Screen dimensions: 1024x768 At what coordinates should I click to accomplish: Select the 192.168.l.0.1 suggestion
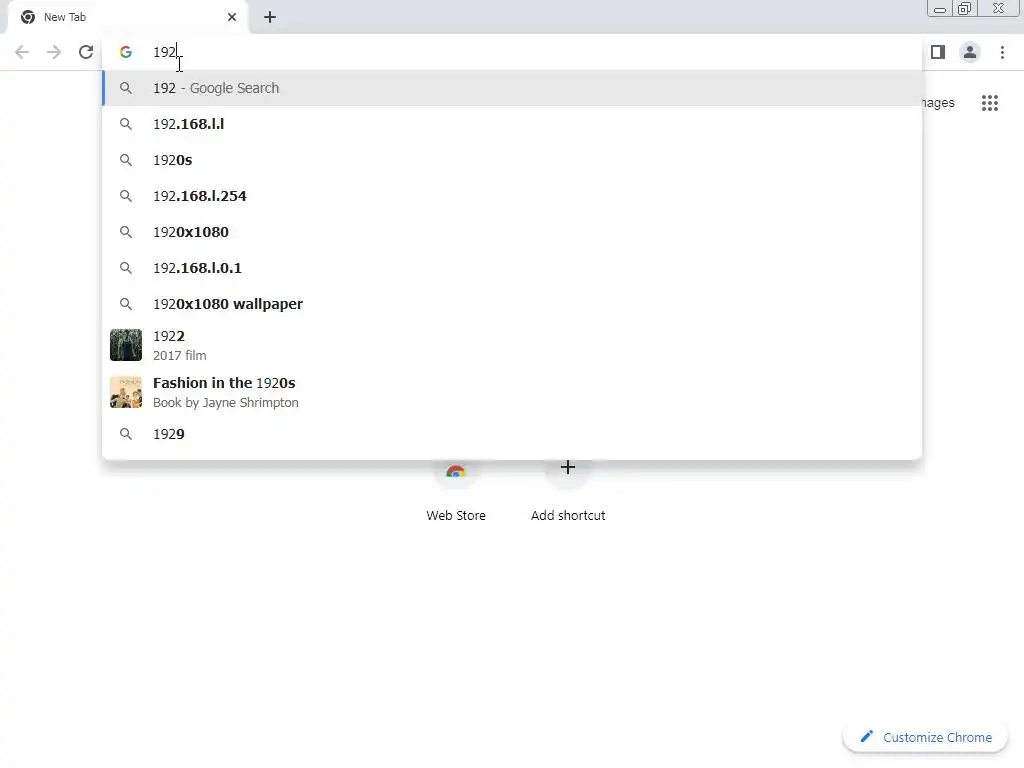[x=512, y=268]
